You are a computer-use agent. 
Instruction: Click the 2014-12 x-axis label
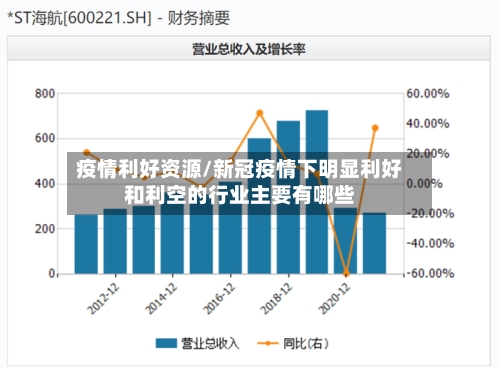[161, 299]
